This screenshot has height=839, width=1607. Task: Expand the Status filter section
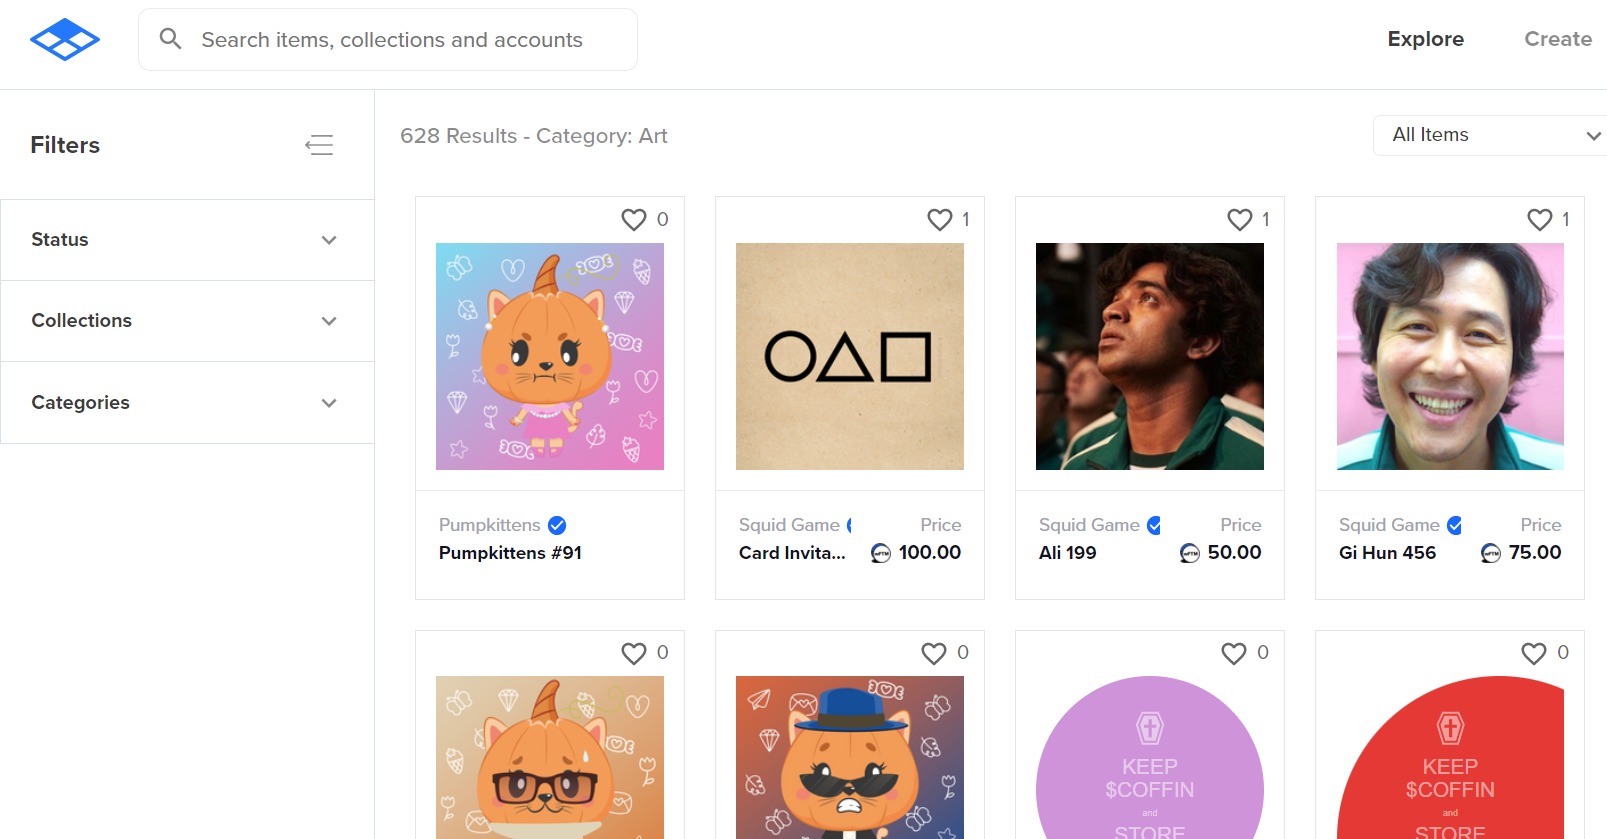(x=187, y=240)
